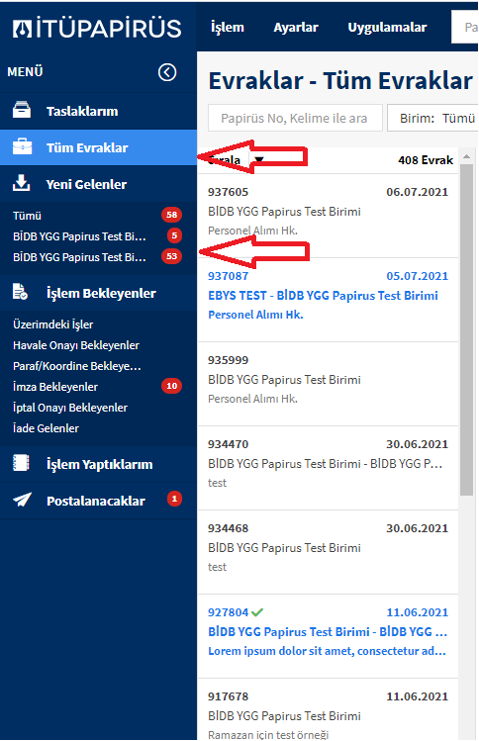This screenshot has width=479, height=741.
Task: Open the Ayarlar menu
Action: 296,27
